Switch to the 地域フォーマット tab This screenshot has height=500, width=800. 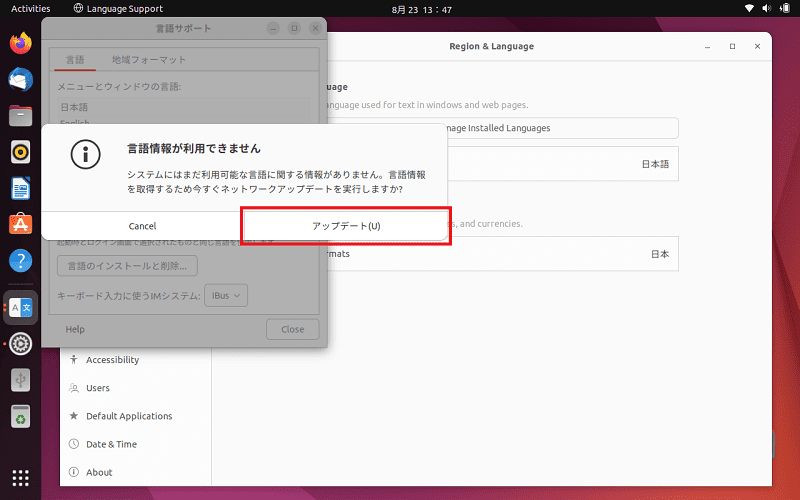[148, 60]
